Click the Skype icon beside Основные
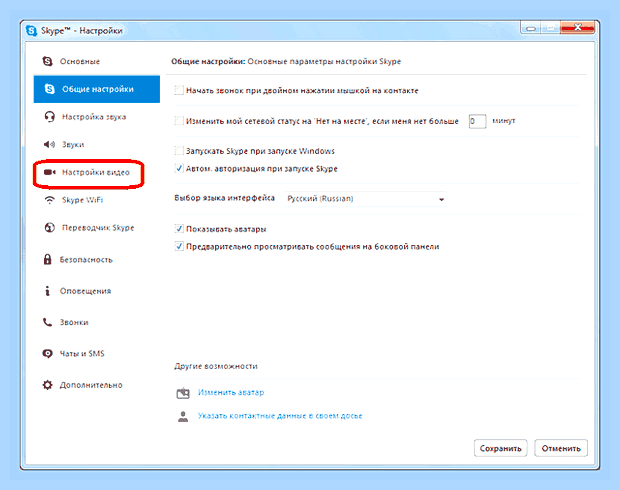Viewport: 620px width, 490px height. pos(47,61)
